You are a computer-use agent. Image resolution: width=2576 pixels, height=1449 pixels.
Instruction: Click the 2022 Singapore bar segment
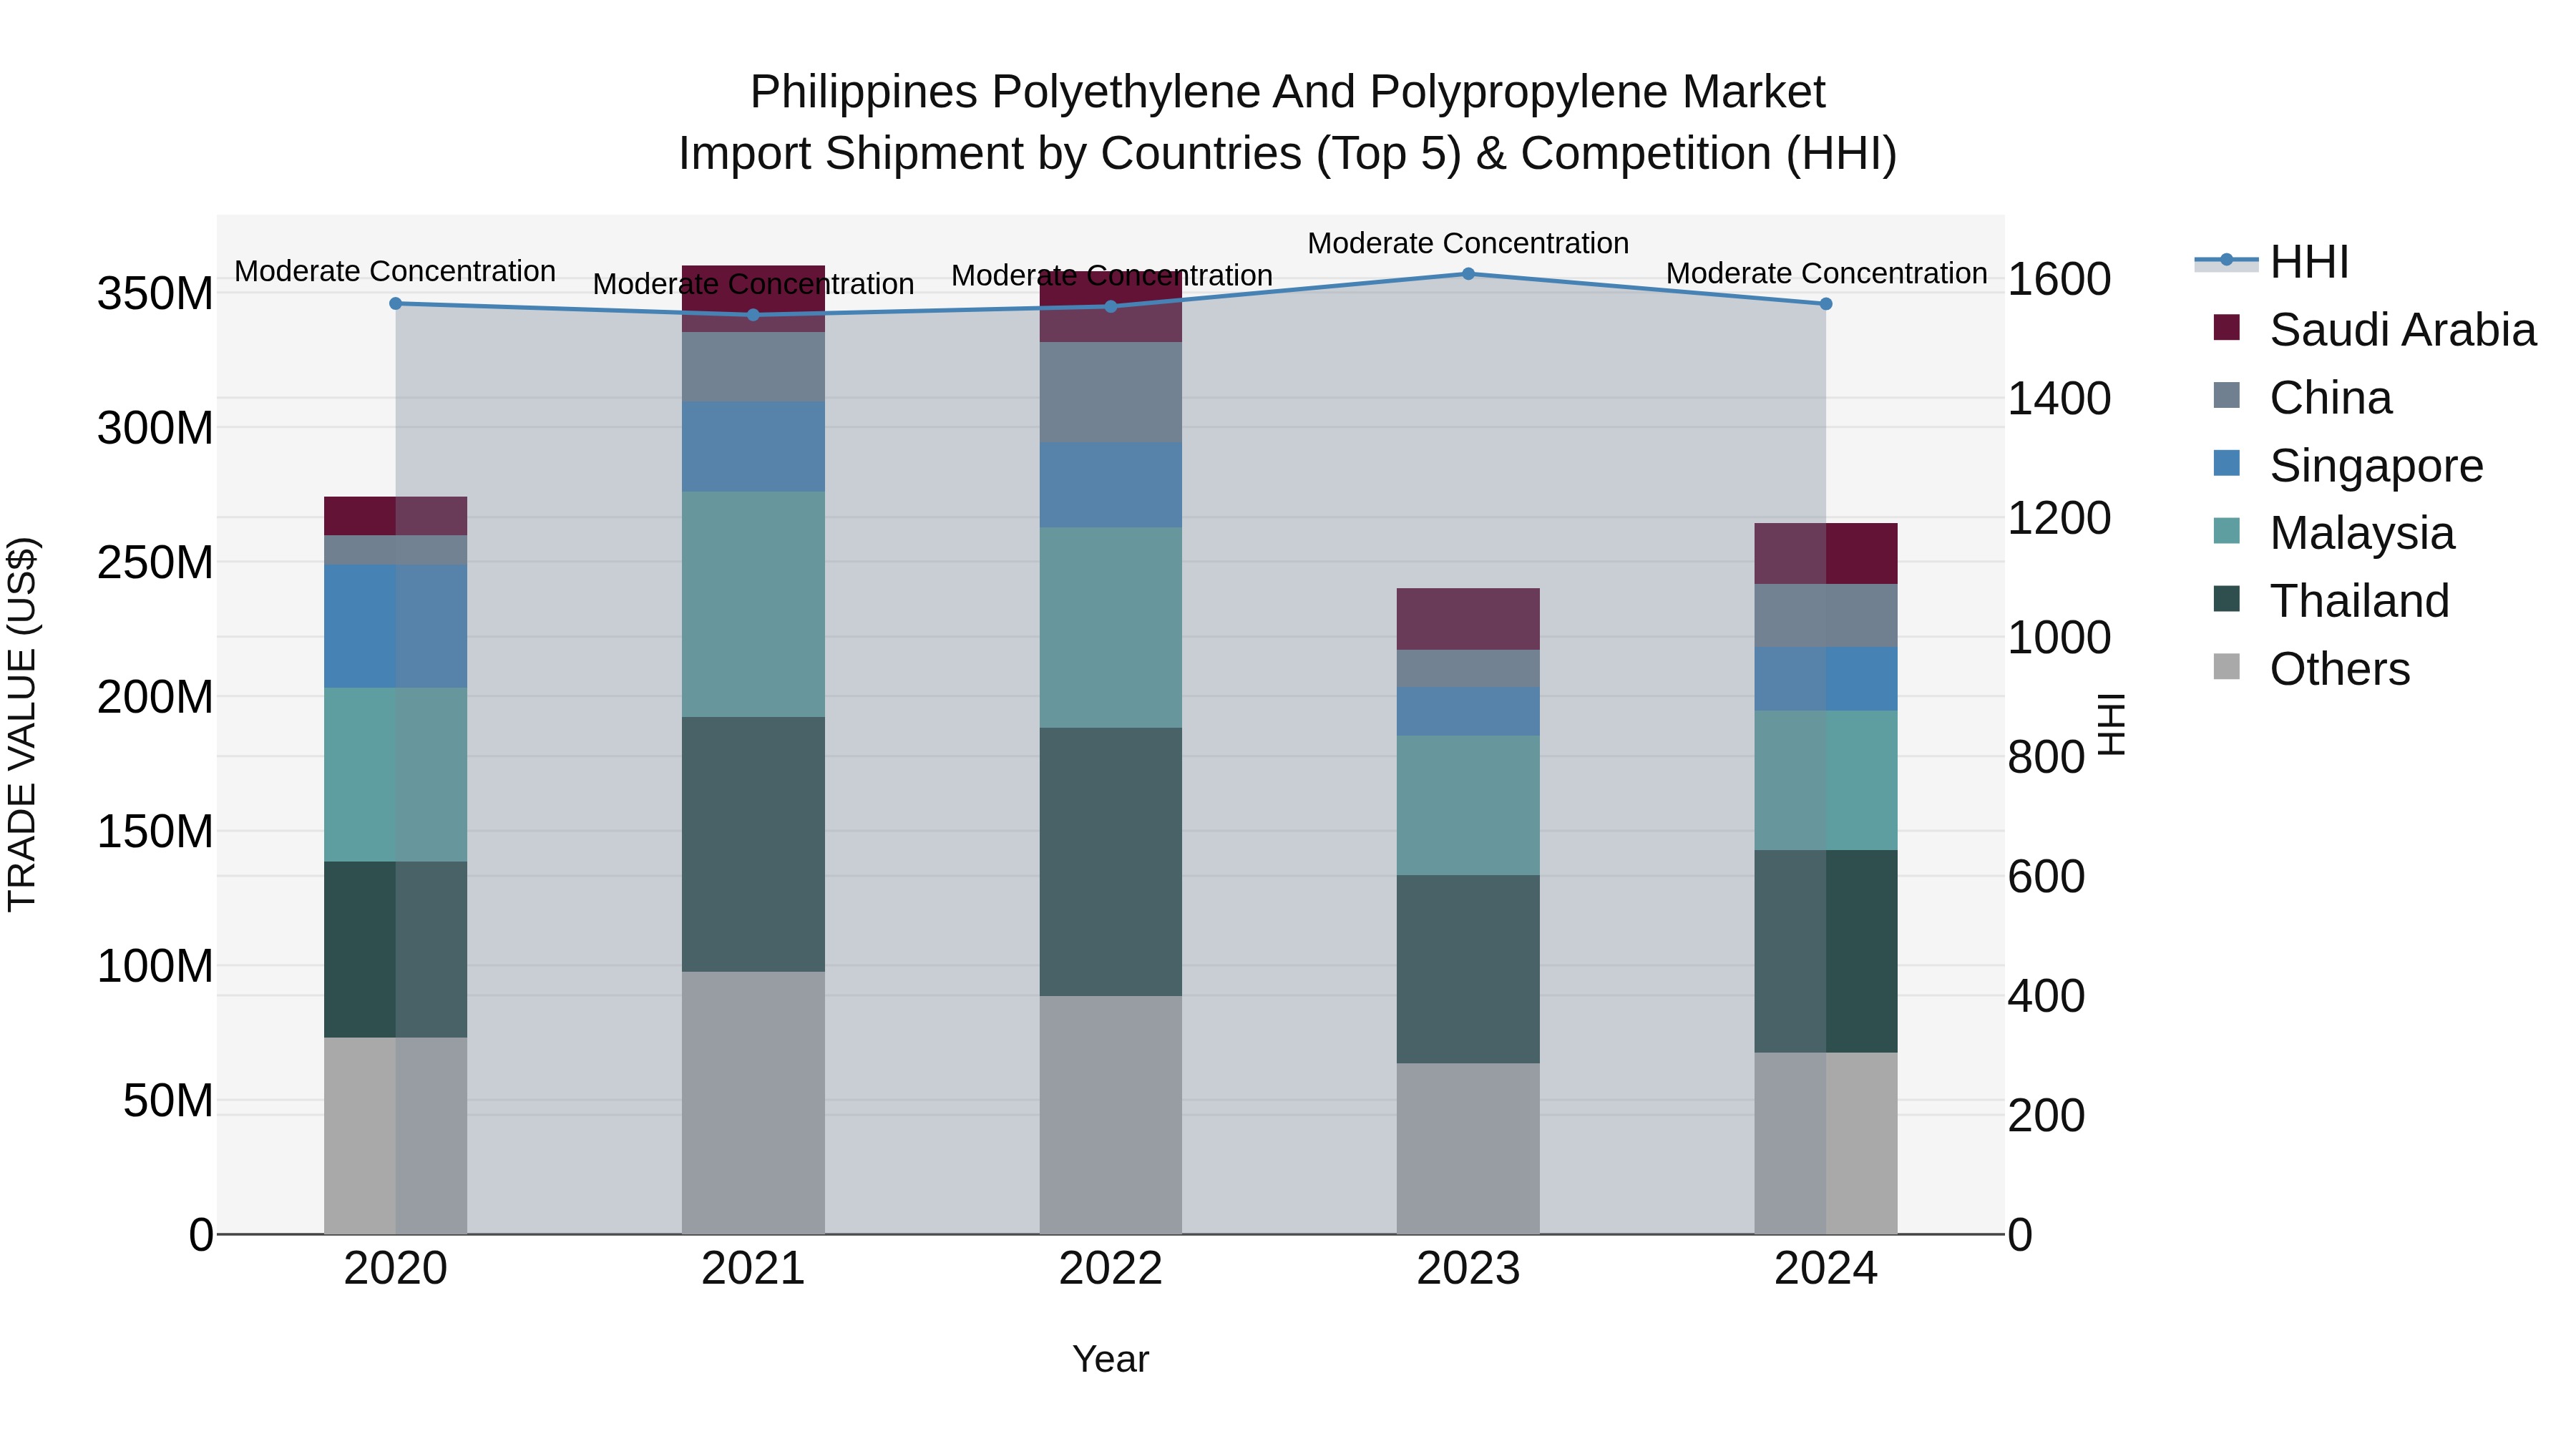(1111, 485)
